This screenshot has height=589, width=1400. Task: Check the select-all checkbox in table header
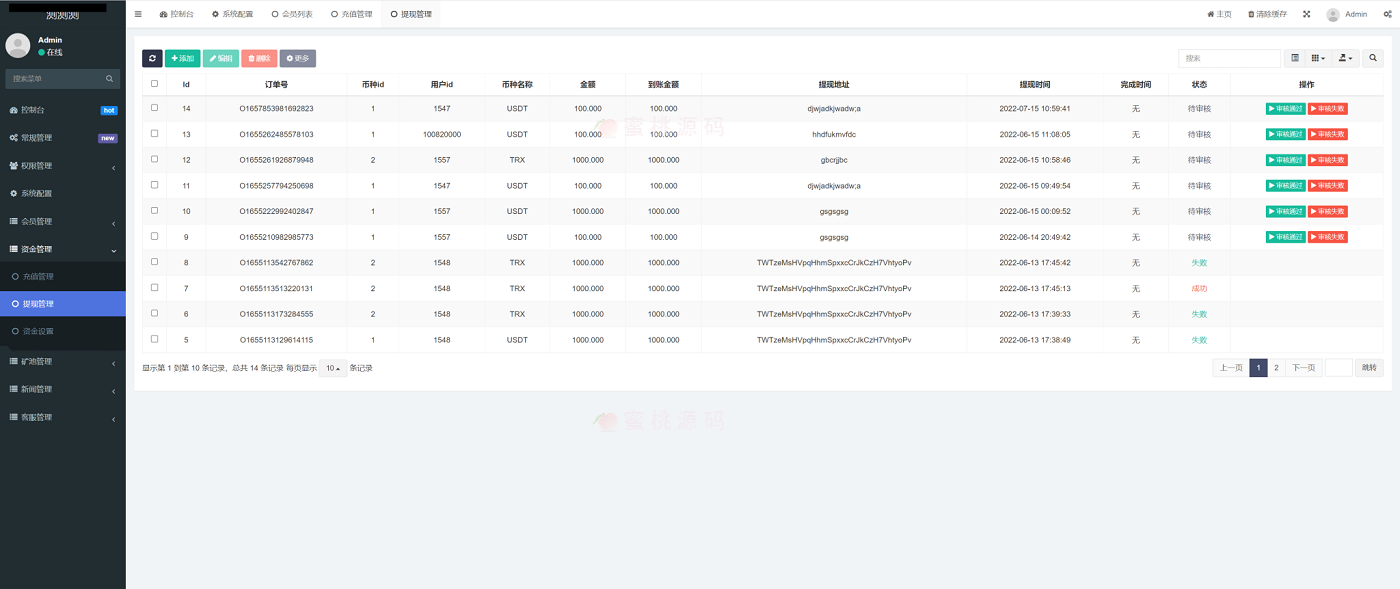tap(154, 83)
